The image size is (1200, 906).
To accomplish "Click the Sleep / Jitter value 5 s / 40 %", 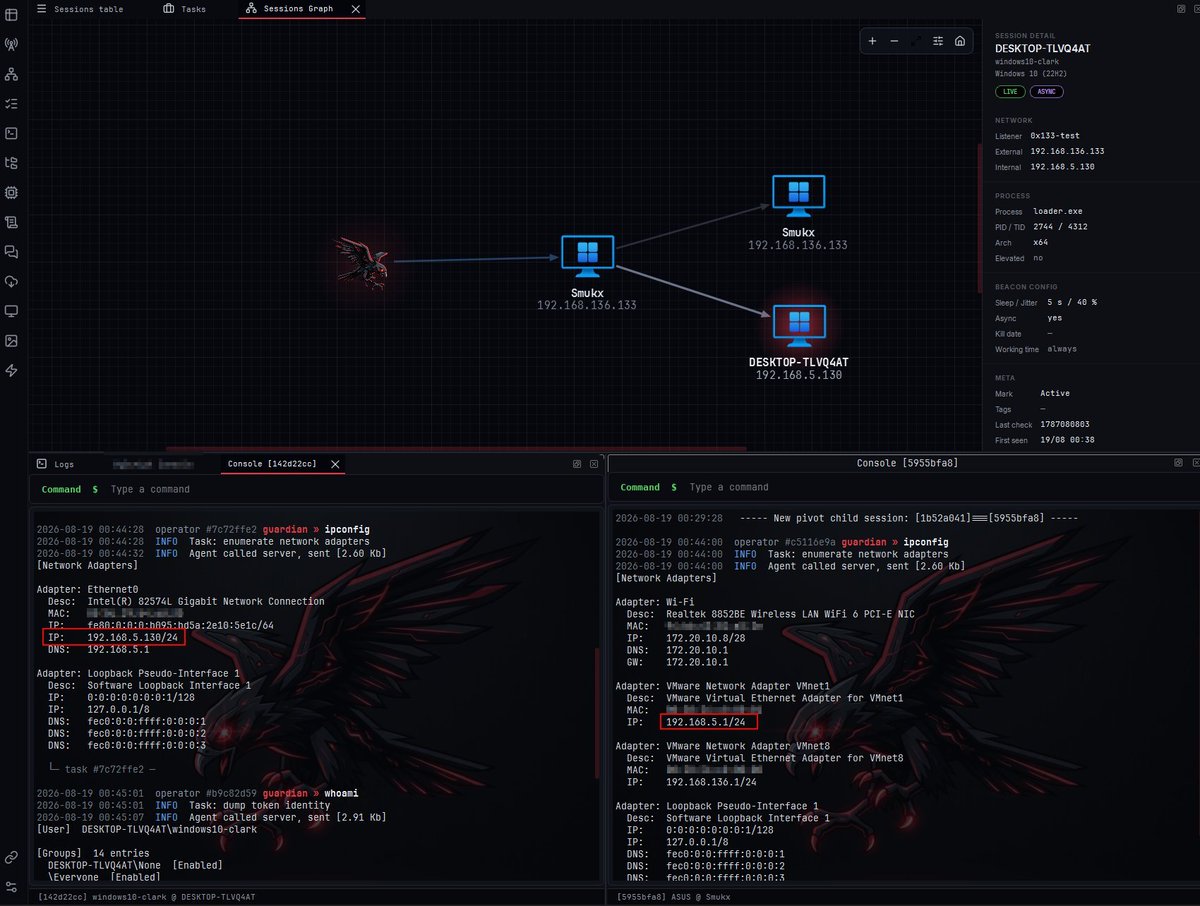I will pos(1072,302).
